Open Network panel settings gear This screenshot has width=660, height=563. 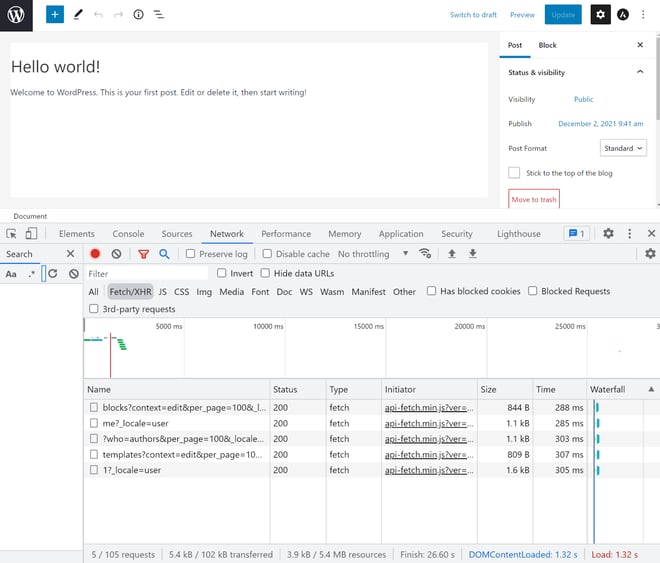click(x=650, y=253)
